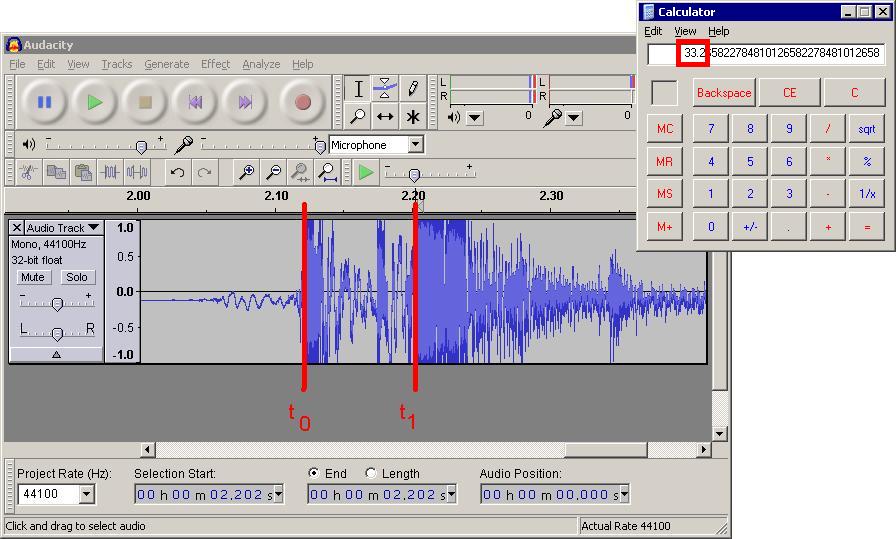Image resolution: width=896 pixels, height=539 pixels.
Task: Open the Effect menu
Action: pyautogui.click(x=215, y=64)
